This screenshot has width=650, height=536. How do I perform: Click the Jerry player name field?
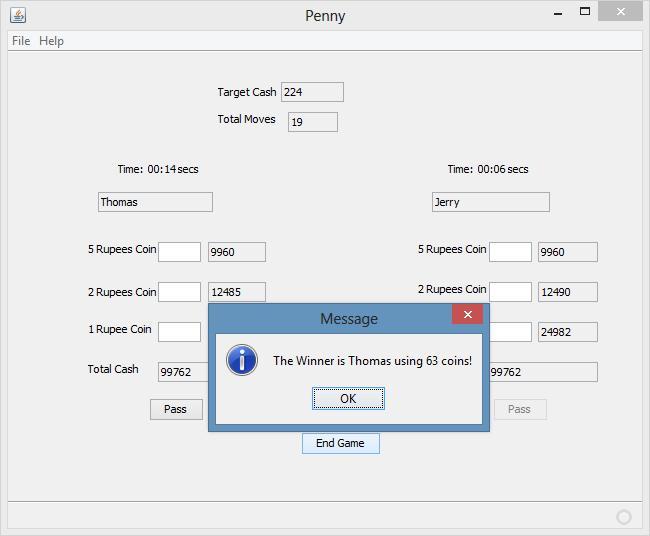click(x=490, y=202)
